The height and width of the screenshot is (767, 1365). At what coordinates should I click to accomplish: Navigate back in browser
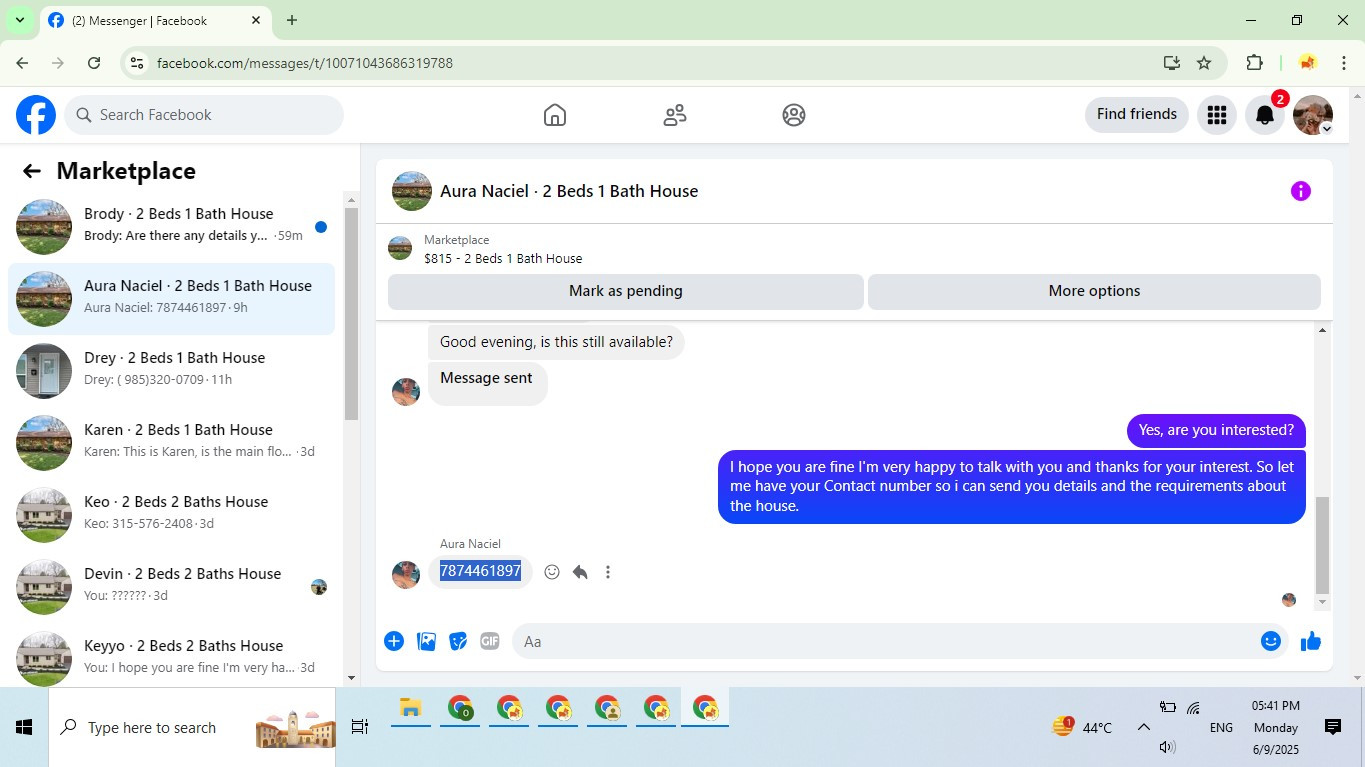click(22, 63)
